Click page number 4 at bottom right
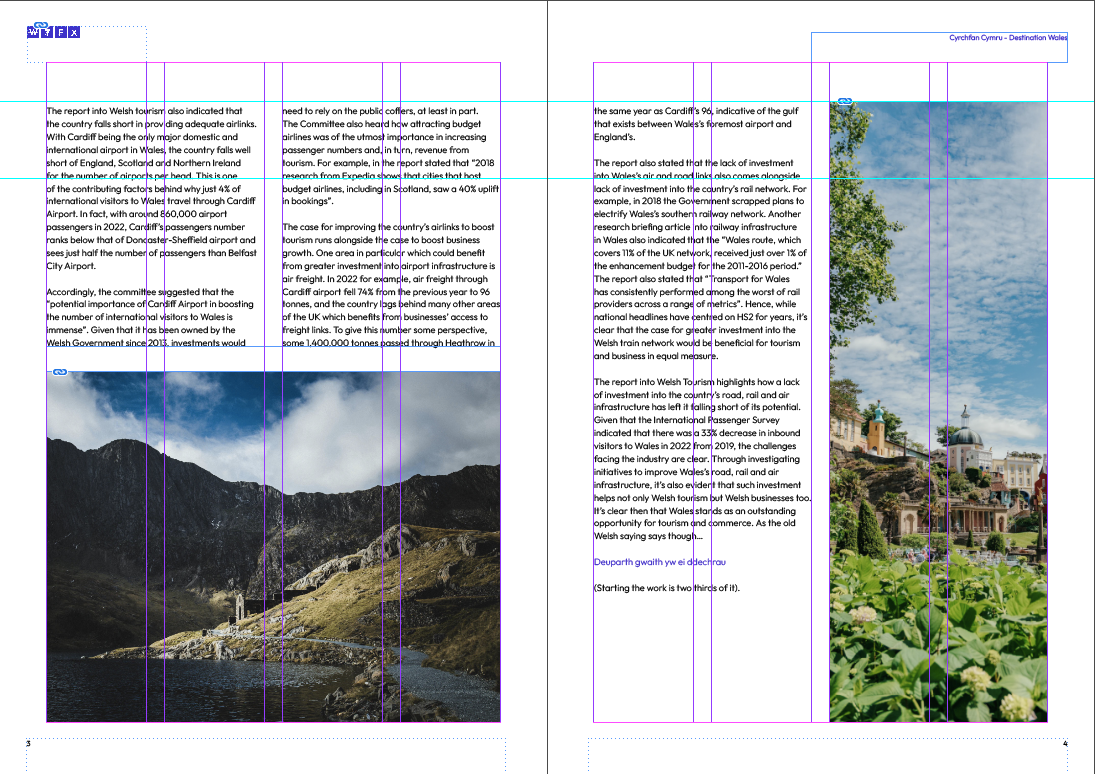 coord(1065,743)
